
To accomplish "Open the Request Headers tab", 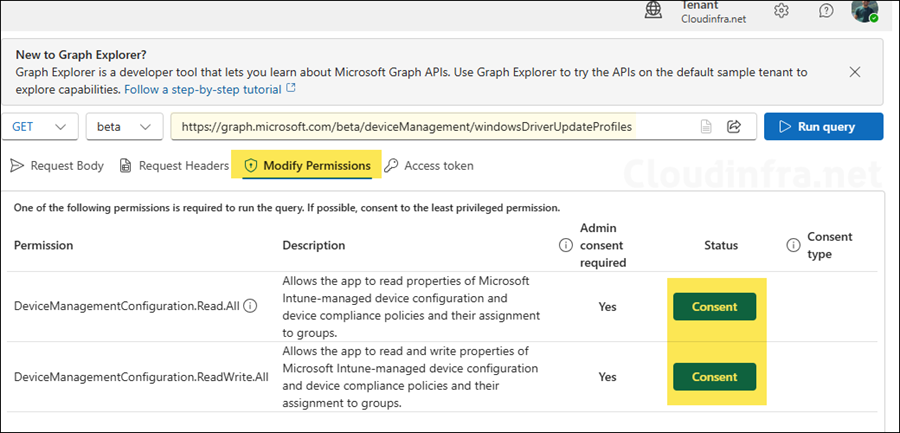I will pos(174,166).
